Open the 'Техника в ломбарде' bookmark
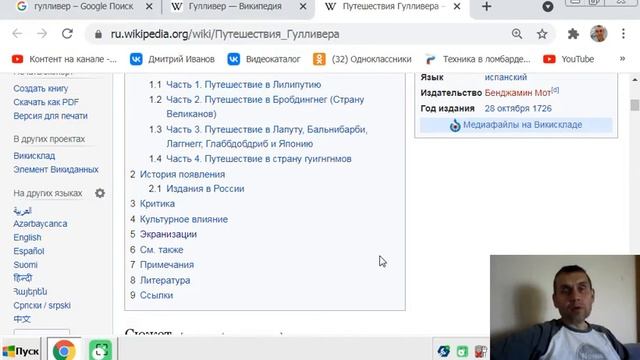Image resolution: width=640 pixels, height=360 pixels. [x=478, y=59]
